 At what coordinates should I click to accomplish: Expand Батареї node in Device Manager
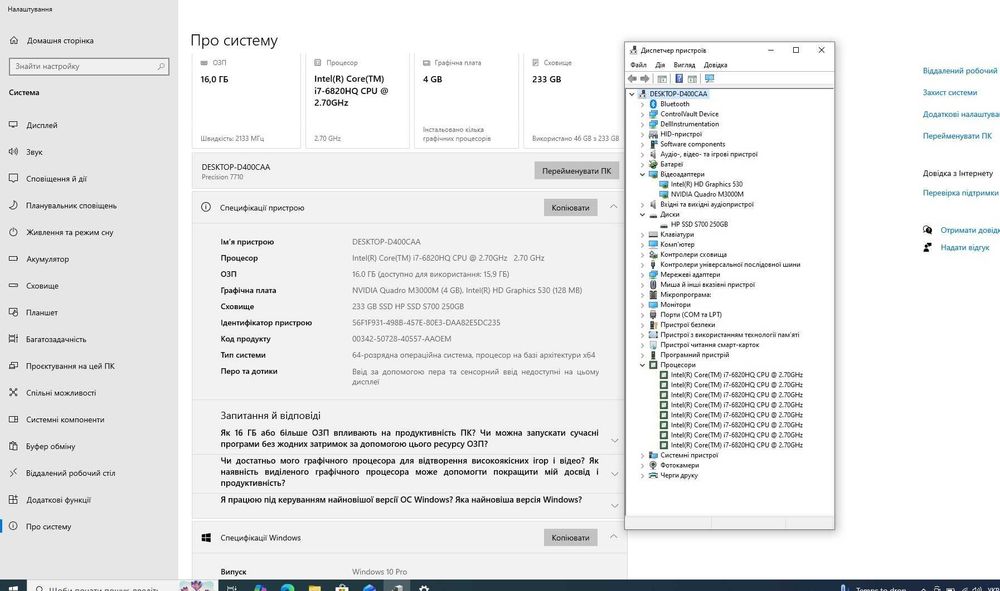click(x=642, y=164)
